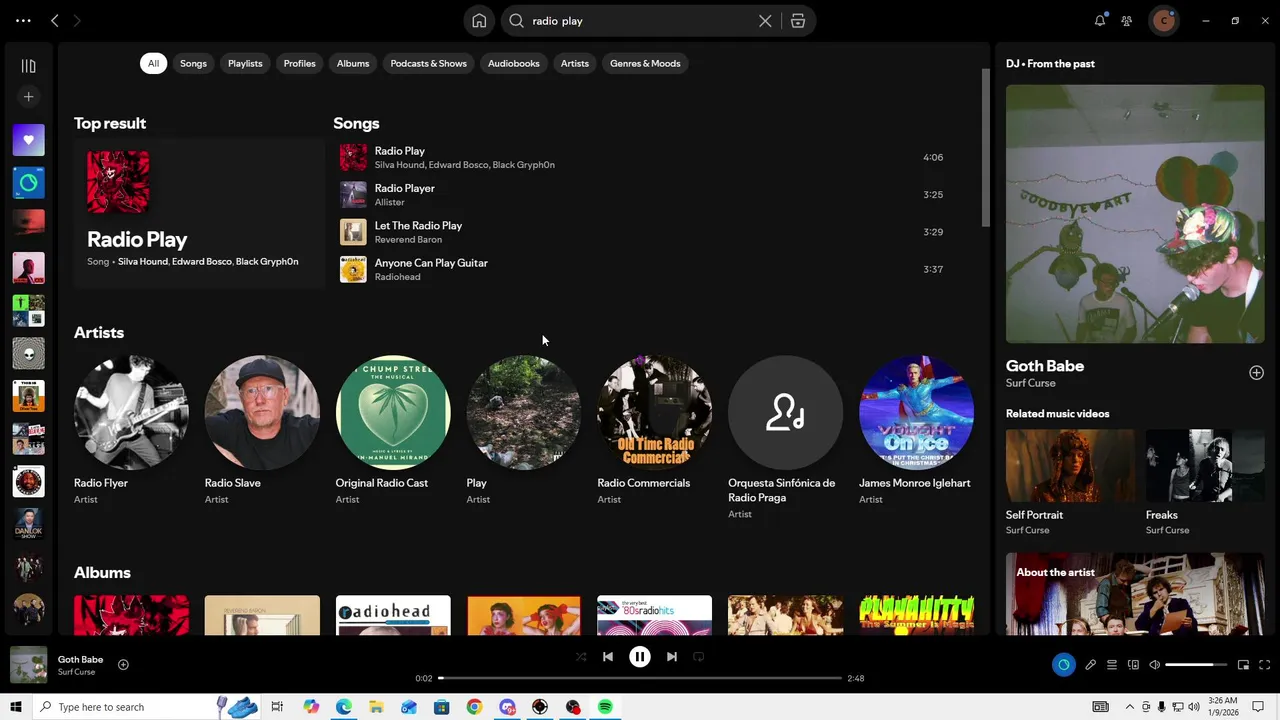Open Task View in the taskbar
The height and width of the screenshot is (720, 1280).
[277, 707]
